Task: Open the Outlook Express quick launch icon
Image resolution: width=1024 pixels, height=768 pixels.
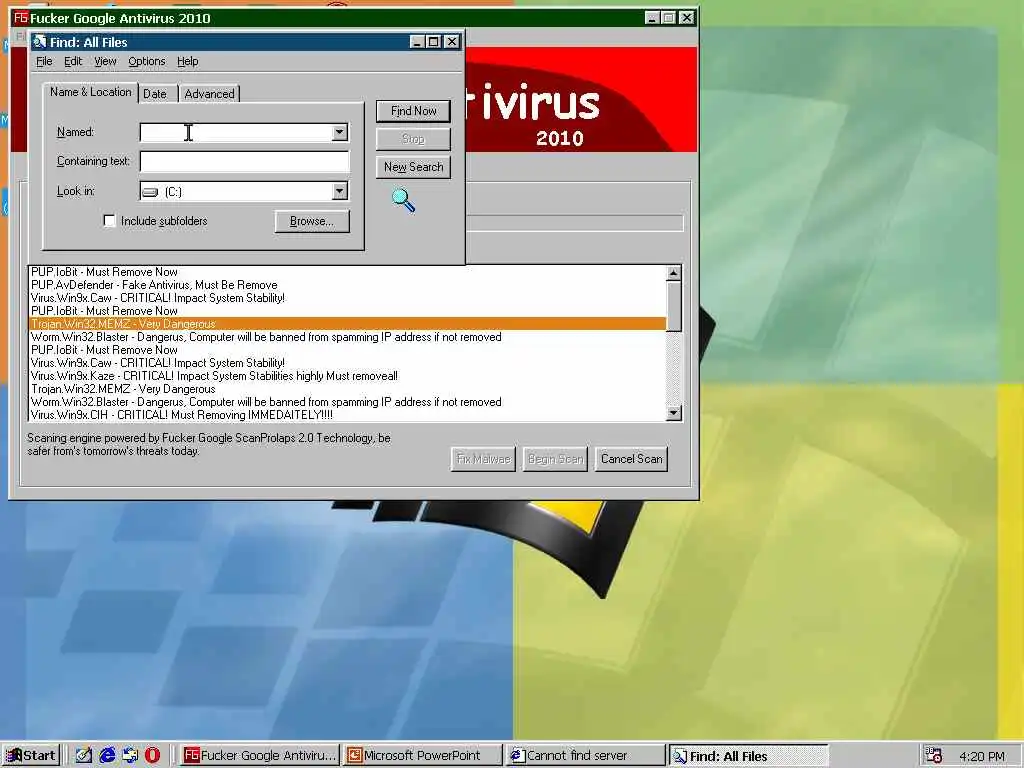Action: [129, 756]
